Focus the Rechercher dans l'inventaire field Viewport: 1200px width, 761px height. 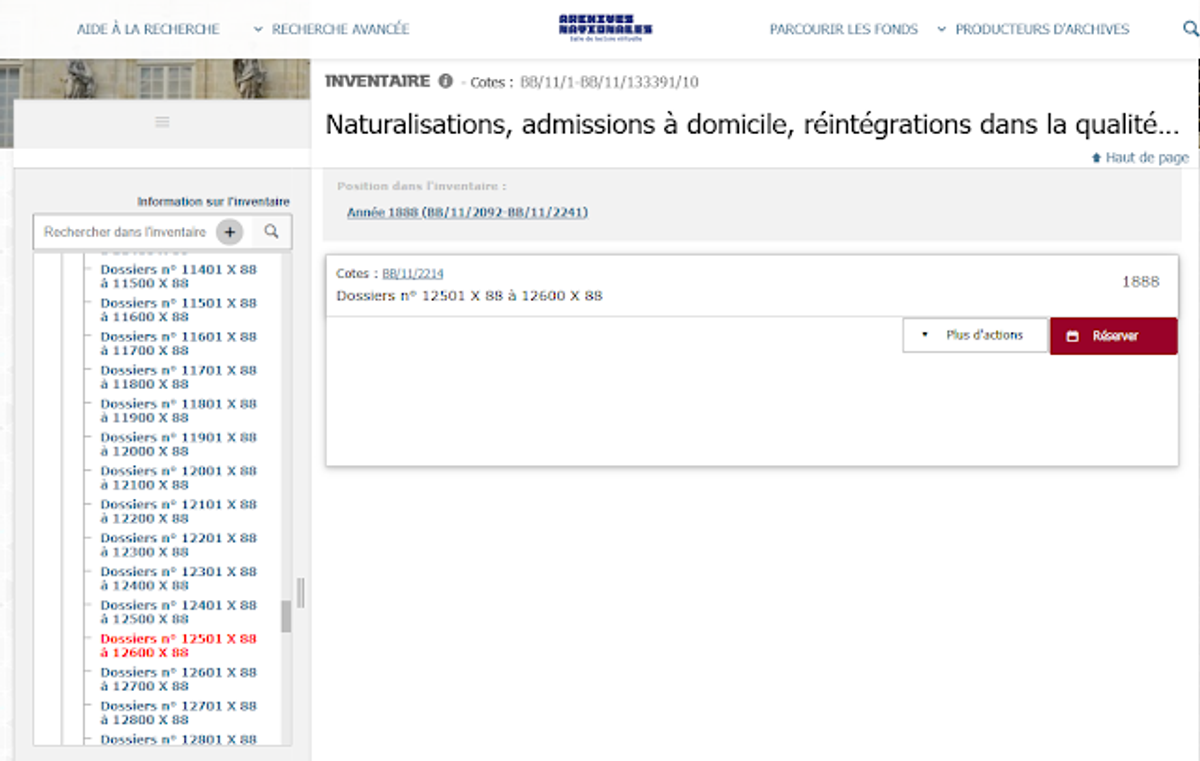tap(125, 232)
